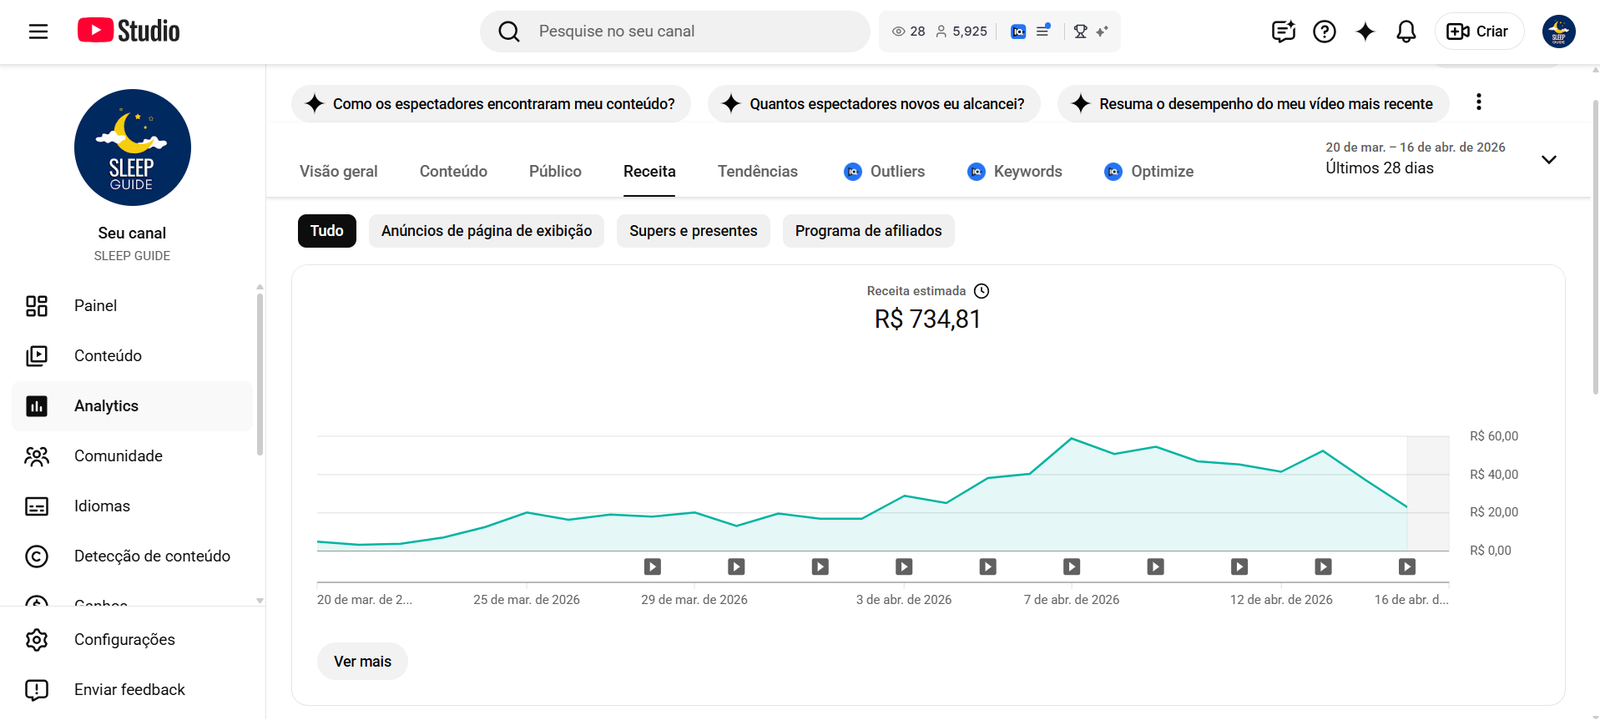Open the Optimize tab
This screenshot has width=1600, height=719.
pos(1148,172)
